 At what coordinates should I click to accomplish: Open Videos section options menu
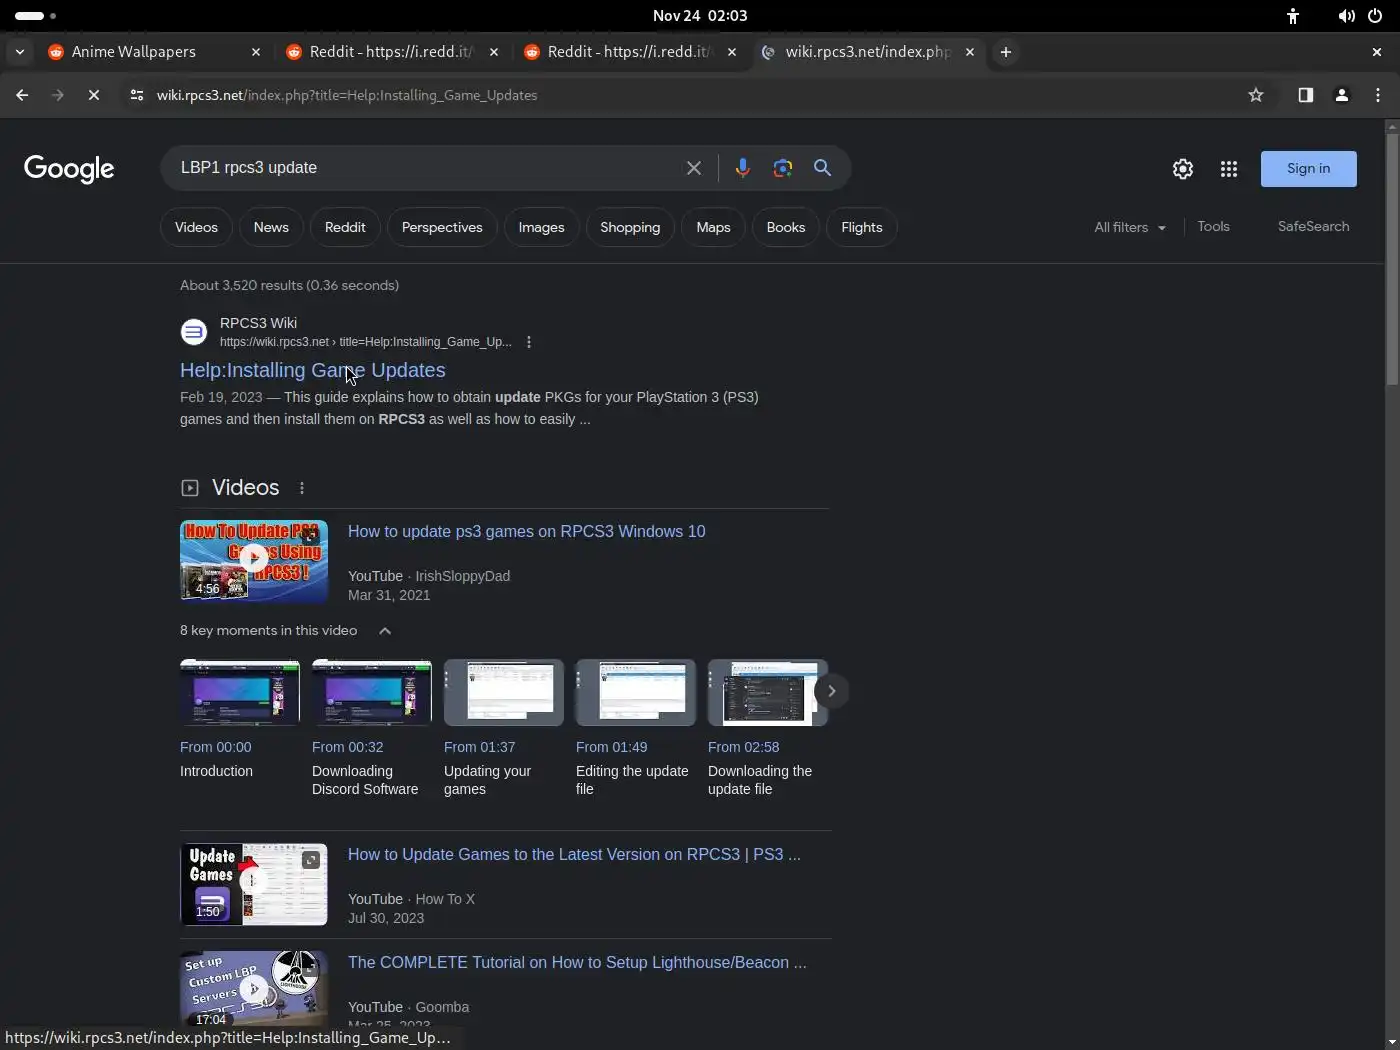(302, 488)
